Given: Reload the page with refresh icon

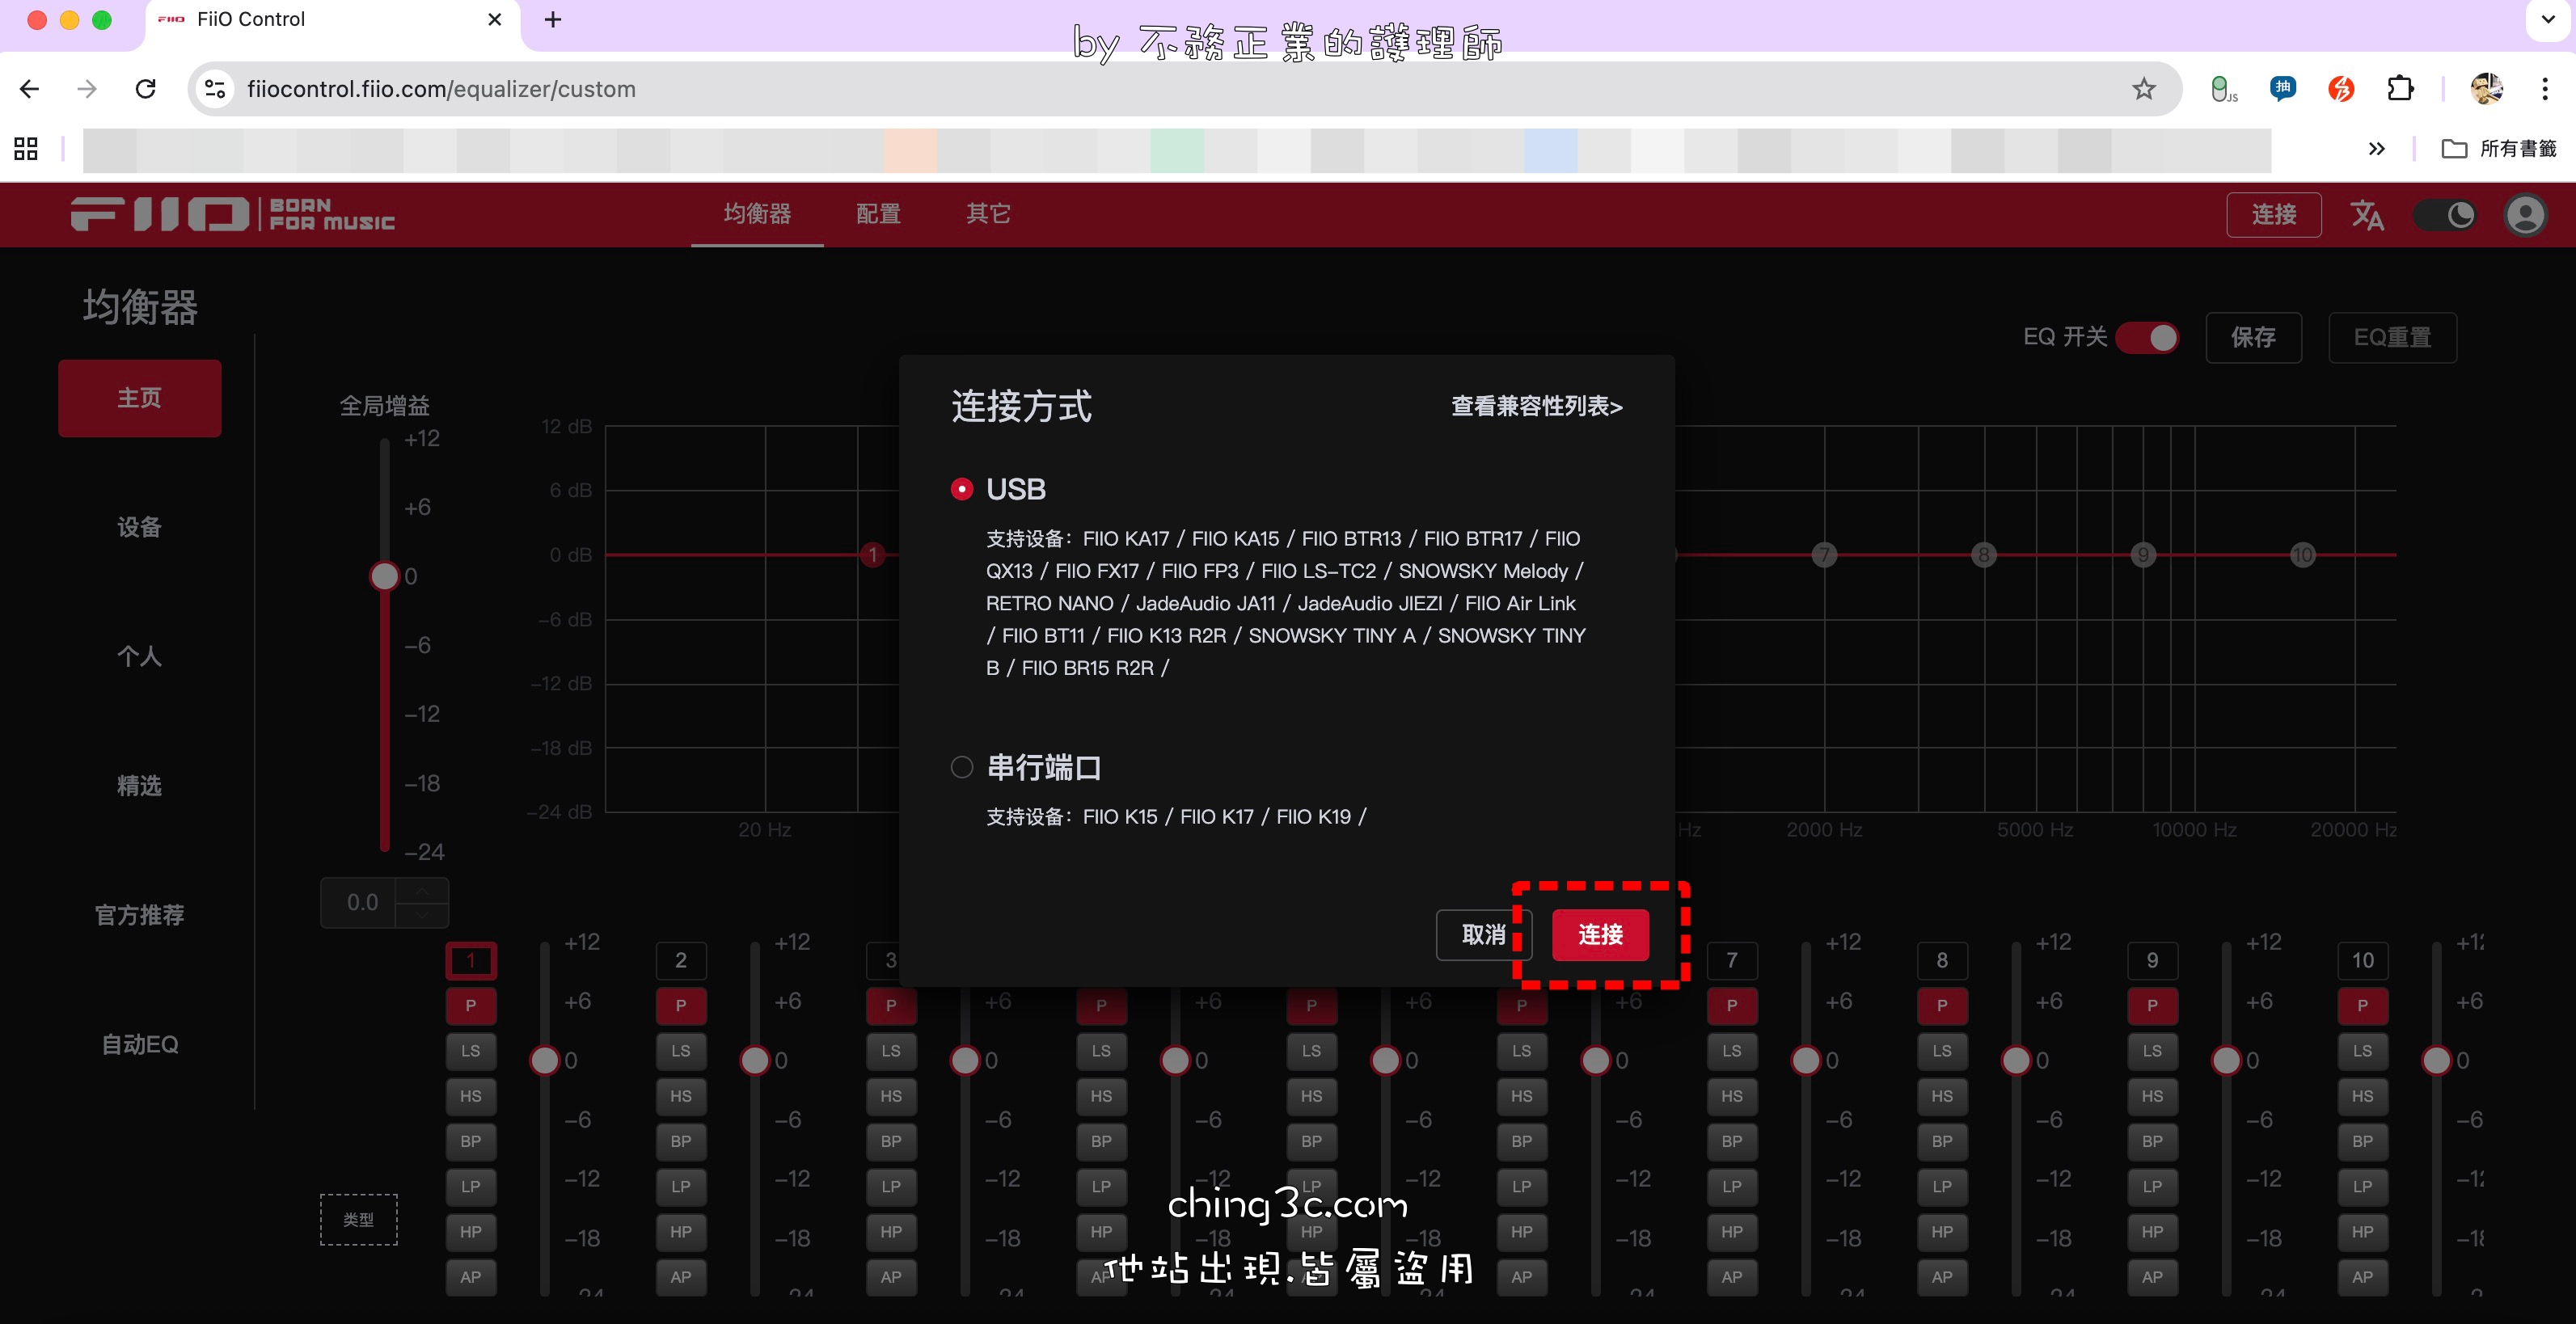Looking at the screenshot, I should [146, 89].
